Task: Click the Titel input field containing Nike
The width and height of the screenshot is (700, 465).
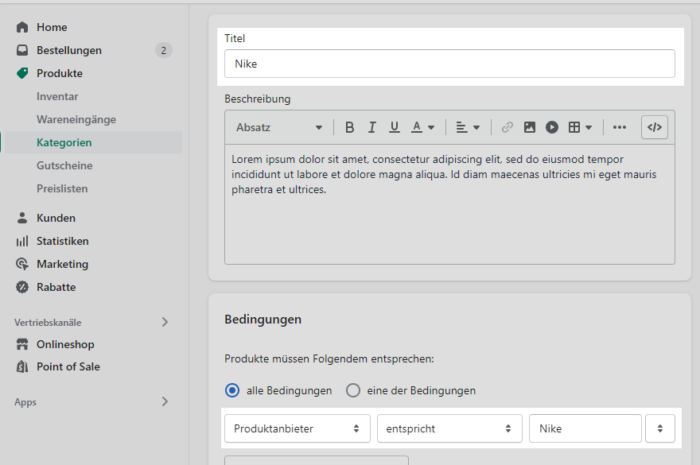Action: (x=450, y=64)
